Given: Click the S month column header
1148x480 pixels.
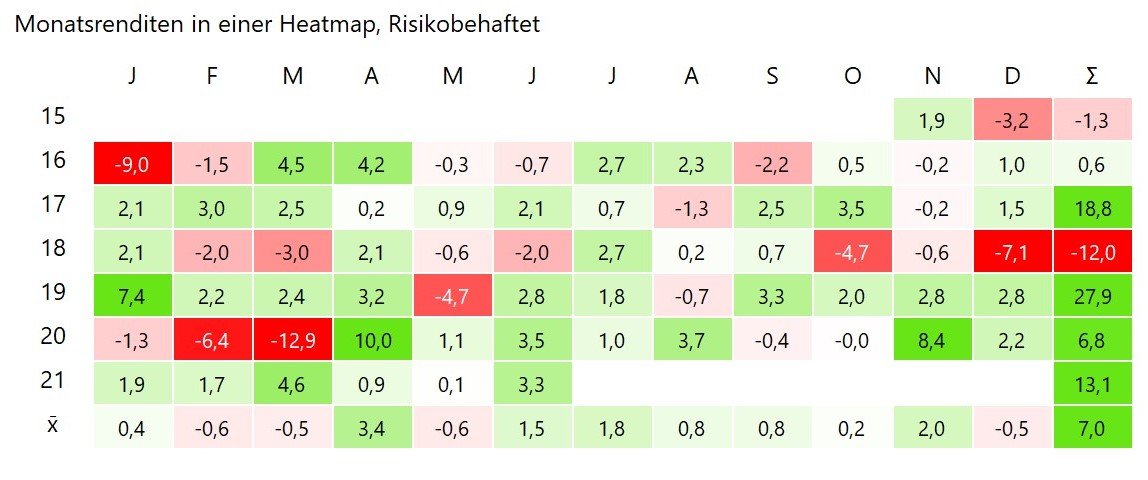Looking at the screenshot, I should tap(771, 77).
